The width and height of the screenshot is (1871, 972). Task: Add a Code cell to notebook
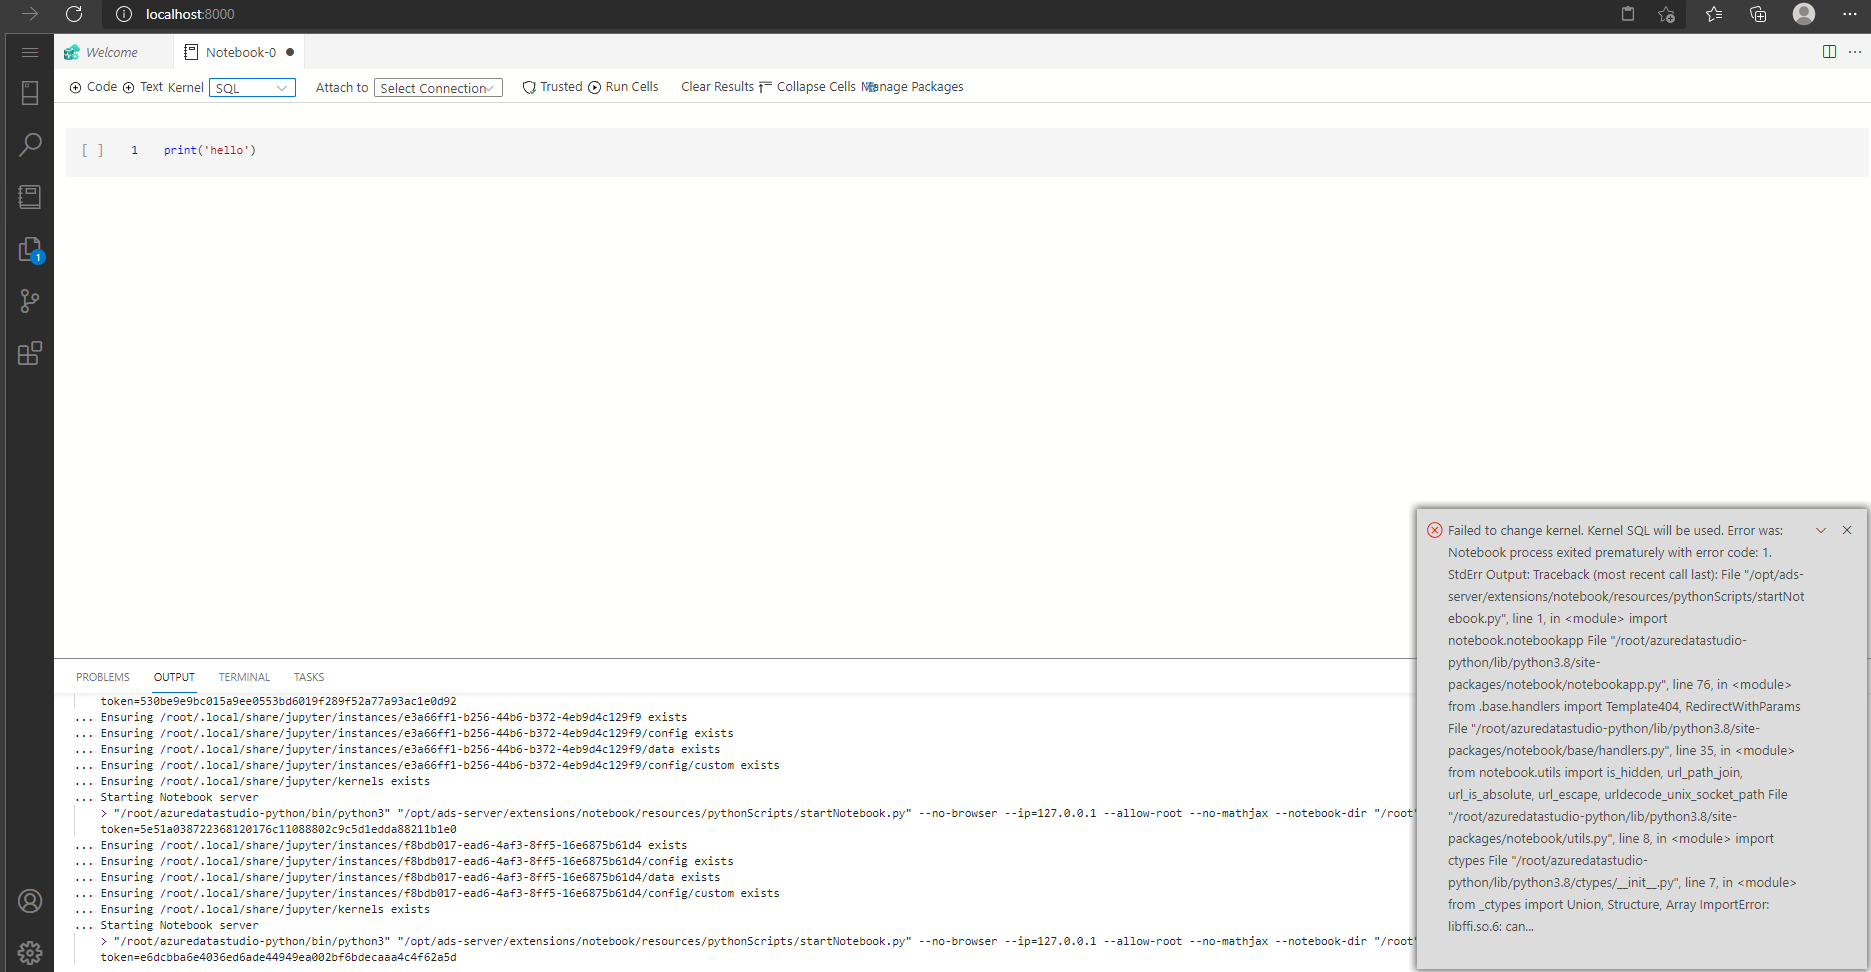[x=93, y=87]
